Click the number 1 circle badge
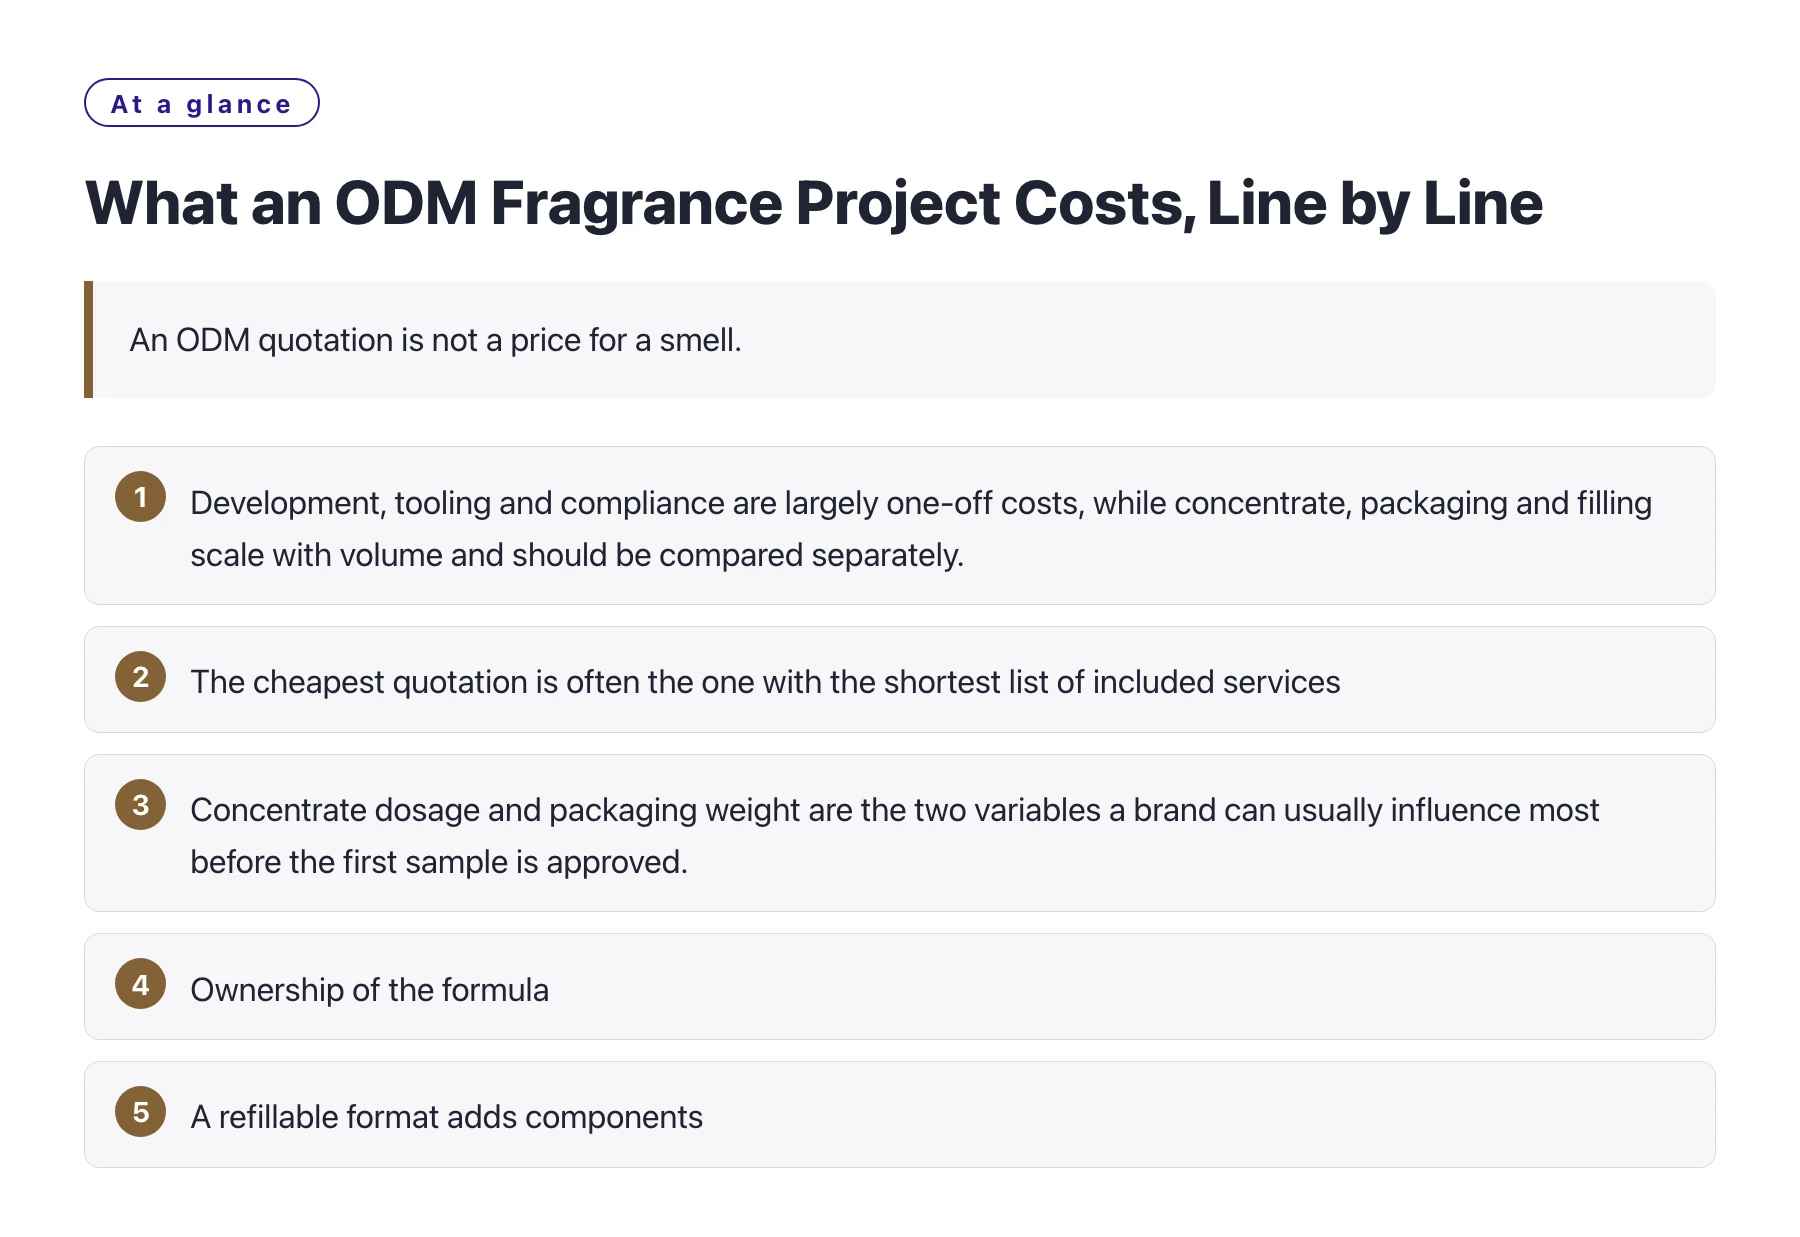 140,497
